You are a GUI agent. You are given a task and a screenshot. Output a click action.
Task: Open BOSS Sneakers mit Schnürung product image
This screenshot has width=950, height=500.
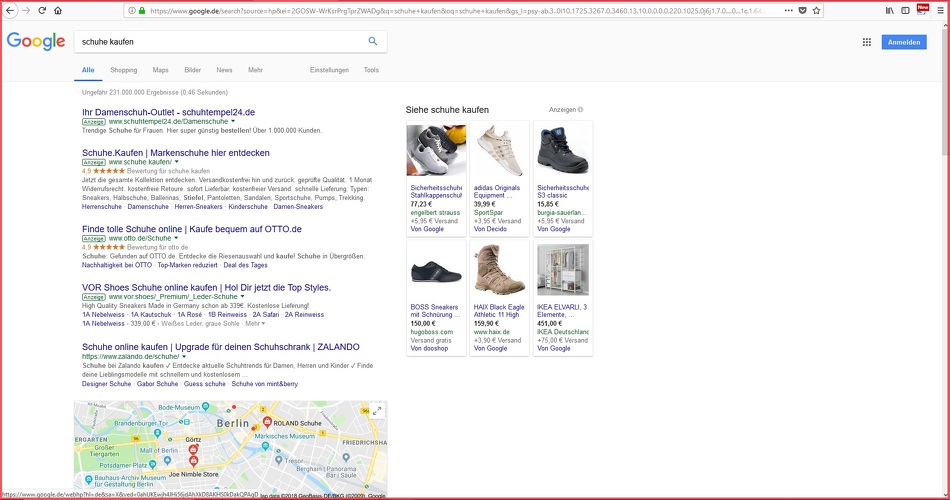[436, 270]
